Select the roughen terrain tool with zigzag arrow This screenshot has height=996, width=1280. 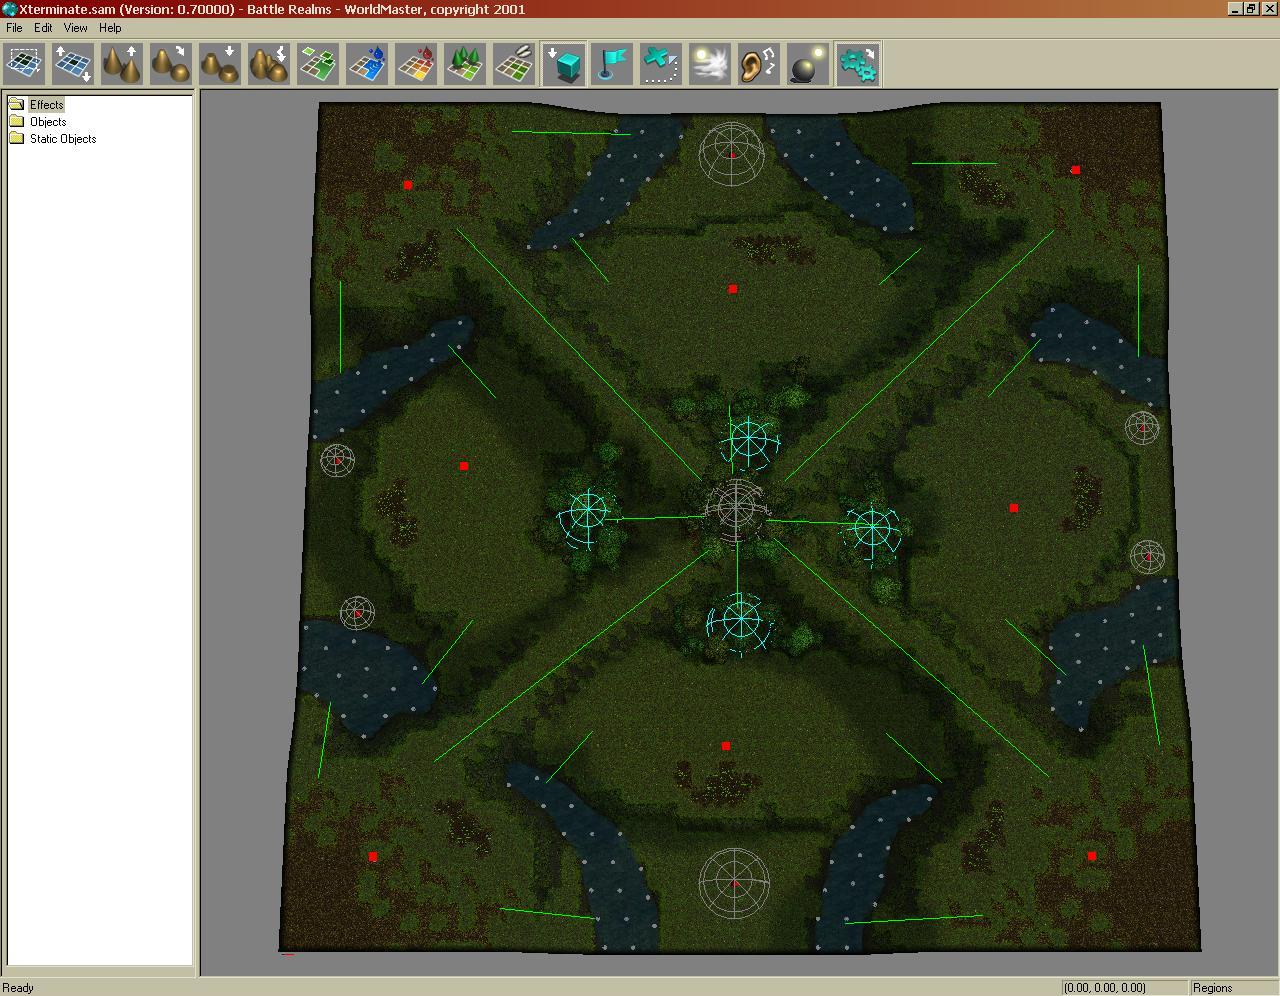tap(269, 64)
